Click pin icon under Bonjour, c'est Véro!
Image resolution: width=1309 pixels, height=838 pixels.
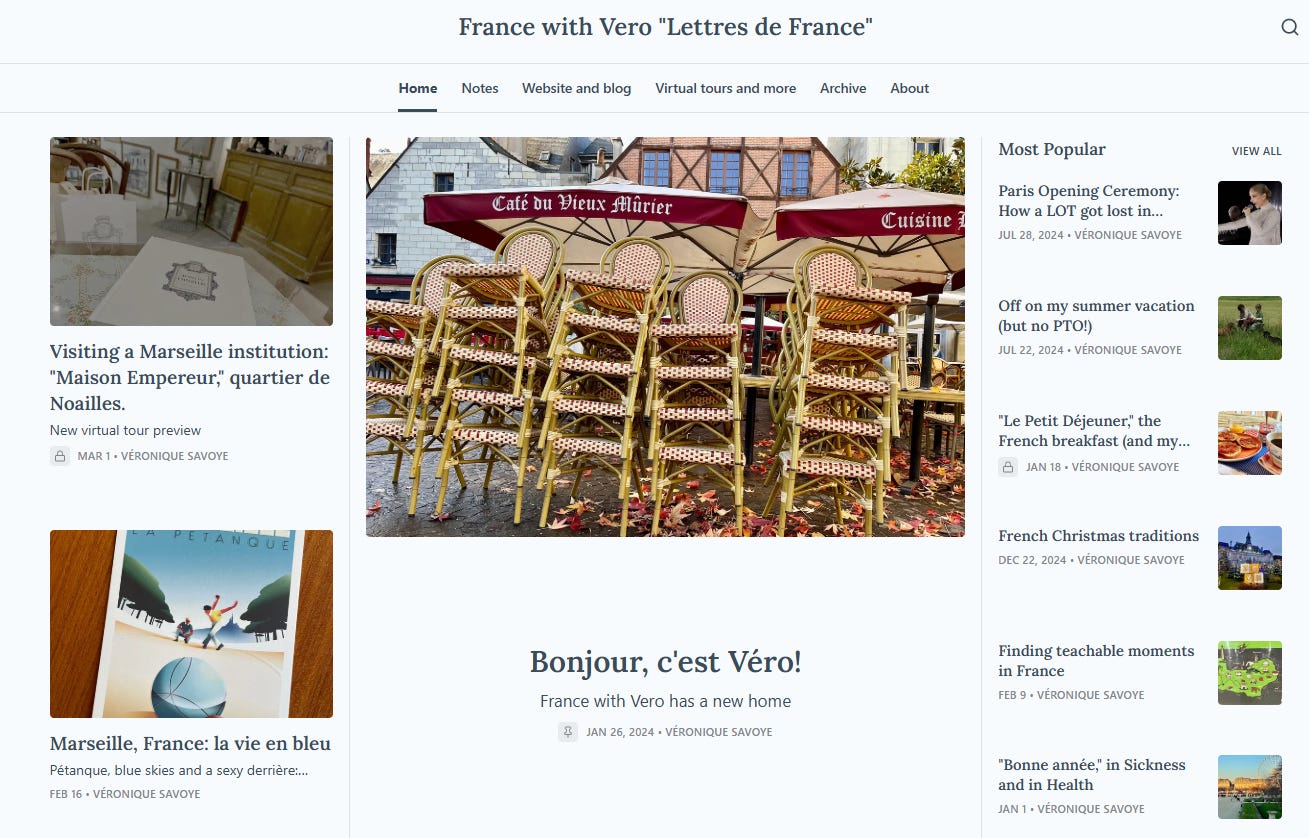568,732
